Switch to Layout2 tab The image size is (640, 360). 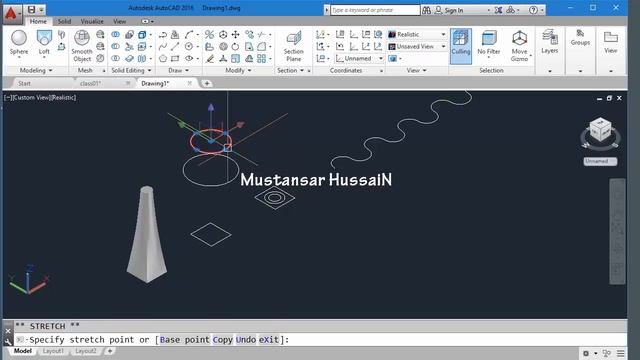coord(86,351)
